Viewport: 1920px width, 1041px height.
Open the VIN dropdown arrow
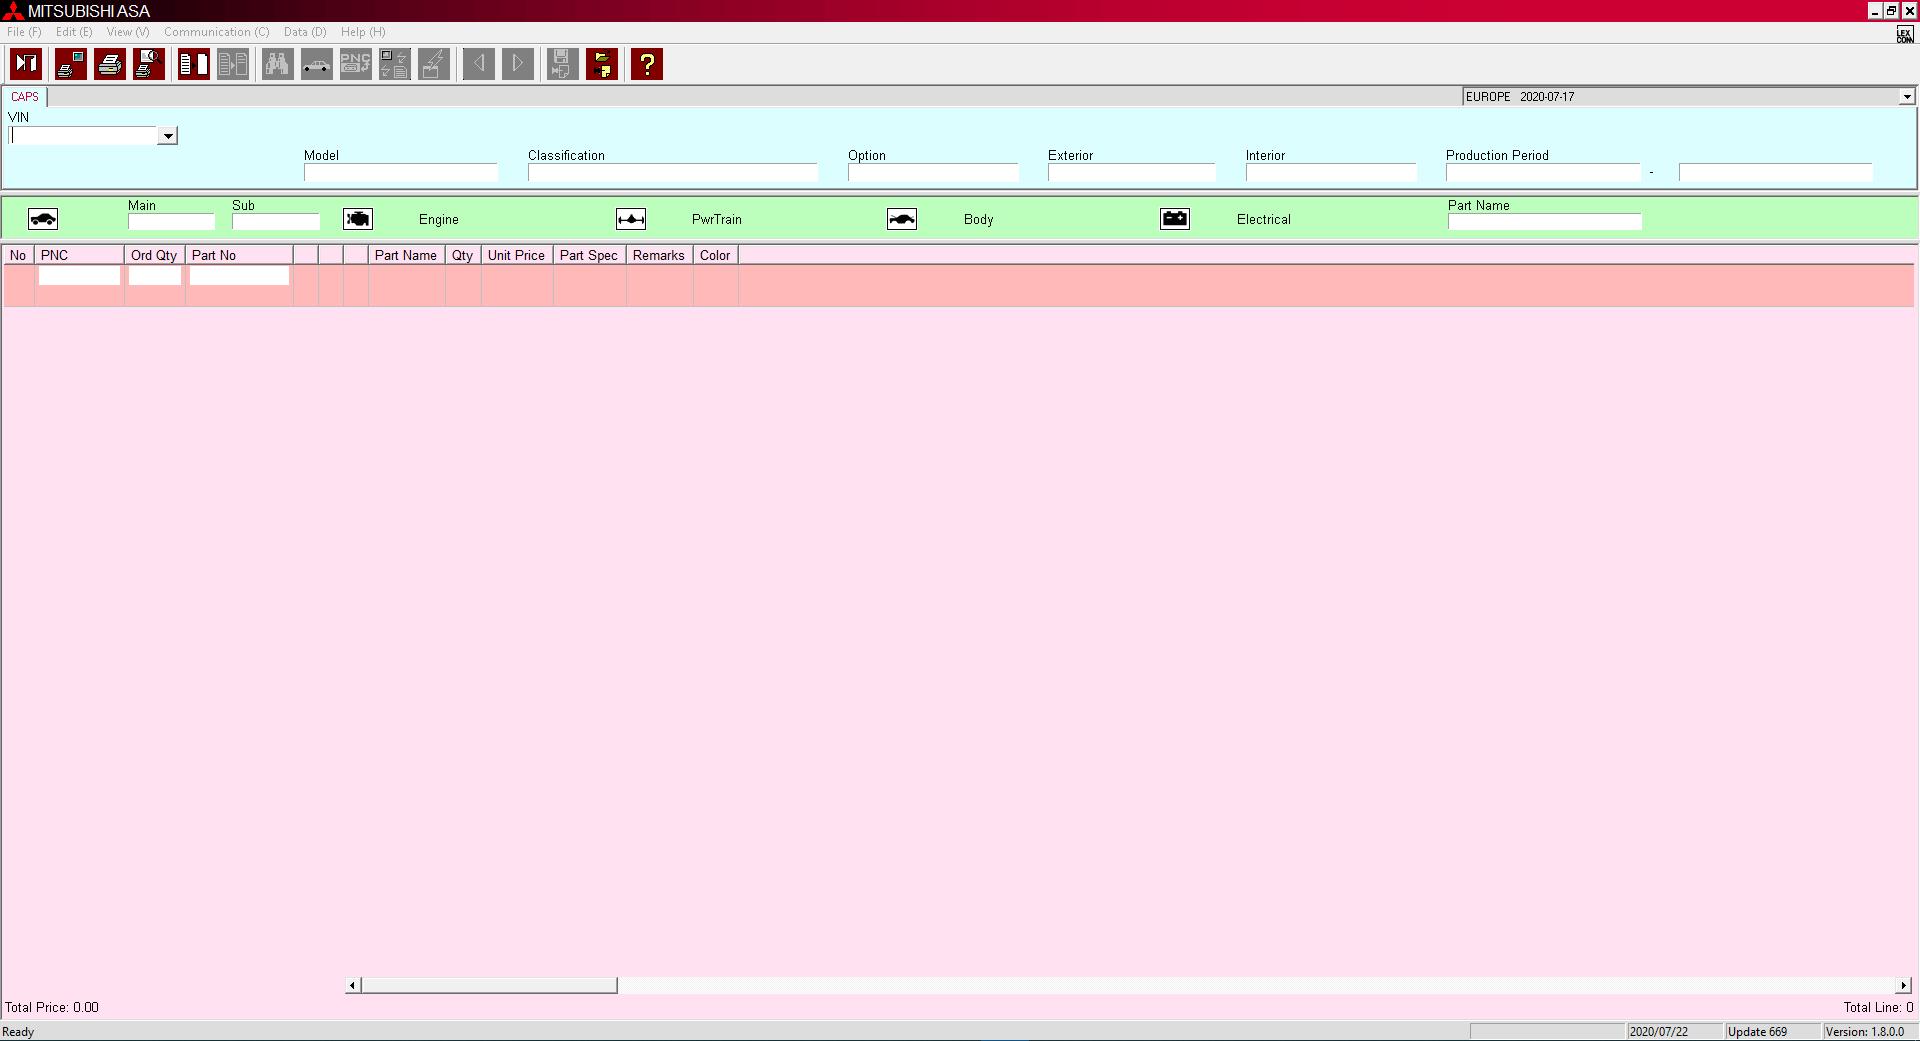[168, 136]
